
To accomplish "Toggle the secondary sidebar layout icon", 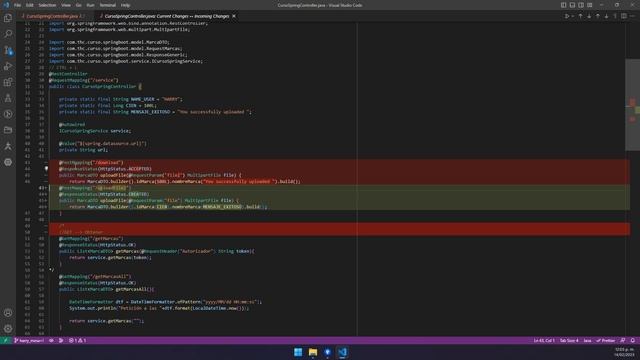I will (581, 5).
